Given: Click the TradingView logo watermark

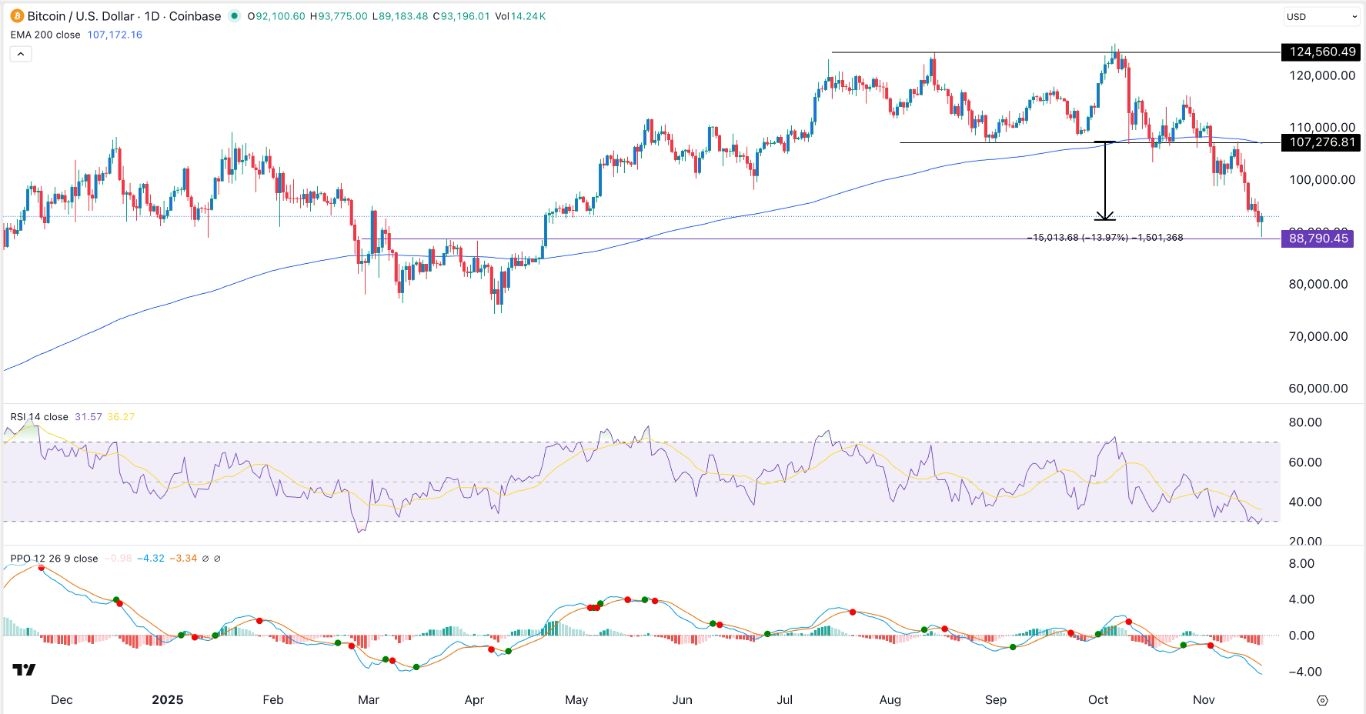Looking at the screenshot, I should (x=22, y=668).
